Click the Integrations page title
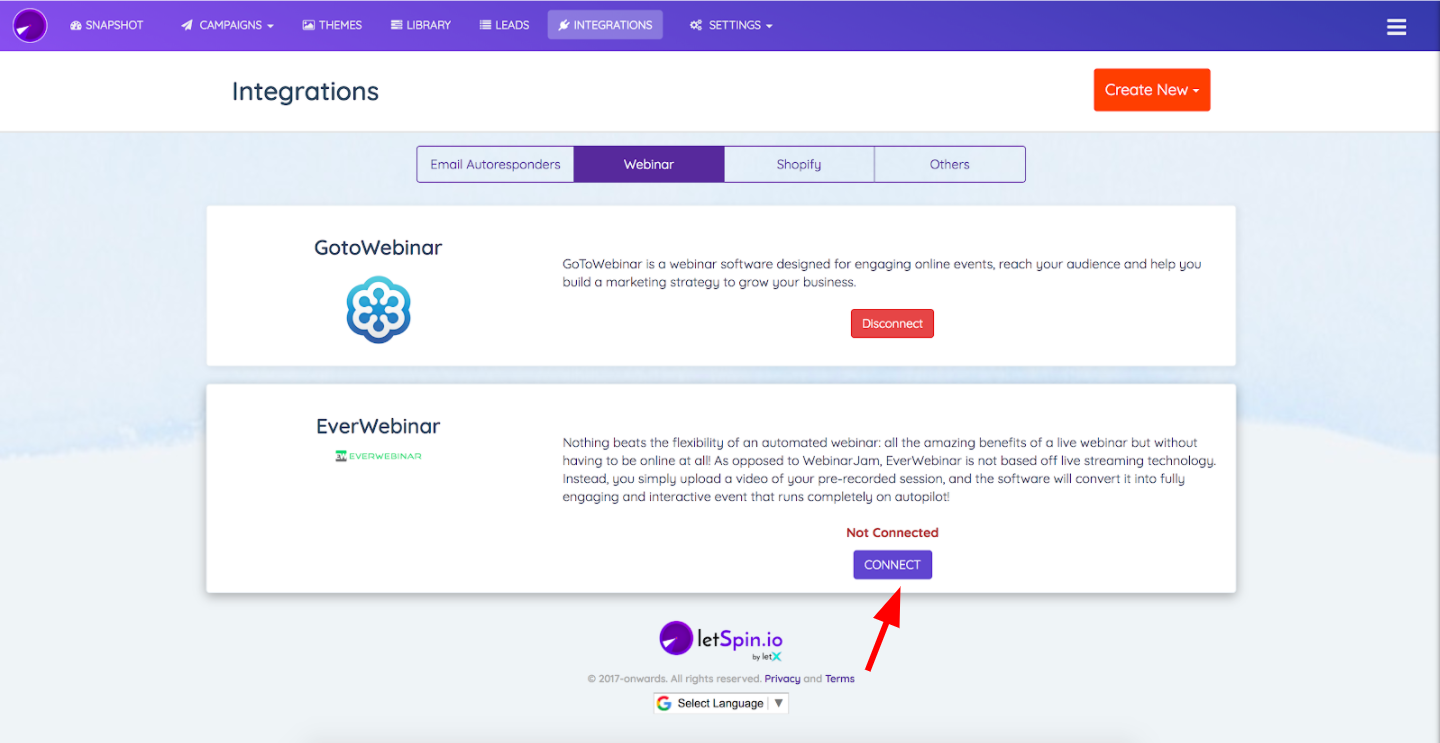The width and height of the screenshot is (1440, 743). [305, 91]
